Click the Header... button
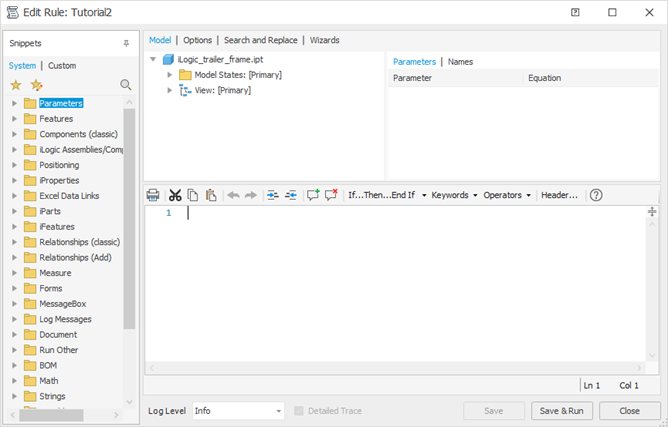This screenshot has width=668, height=427. click(559, 195)
